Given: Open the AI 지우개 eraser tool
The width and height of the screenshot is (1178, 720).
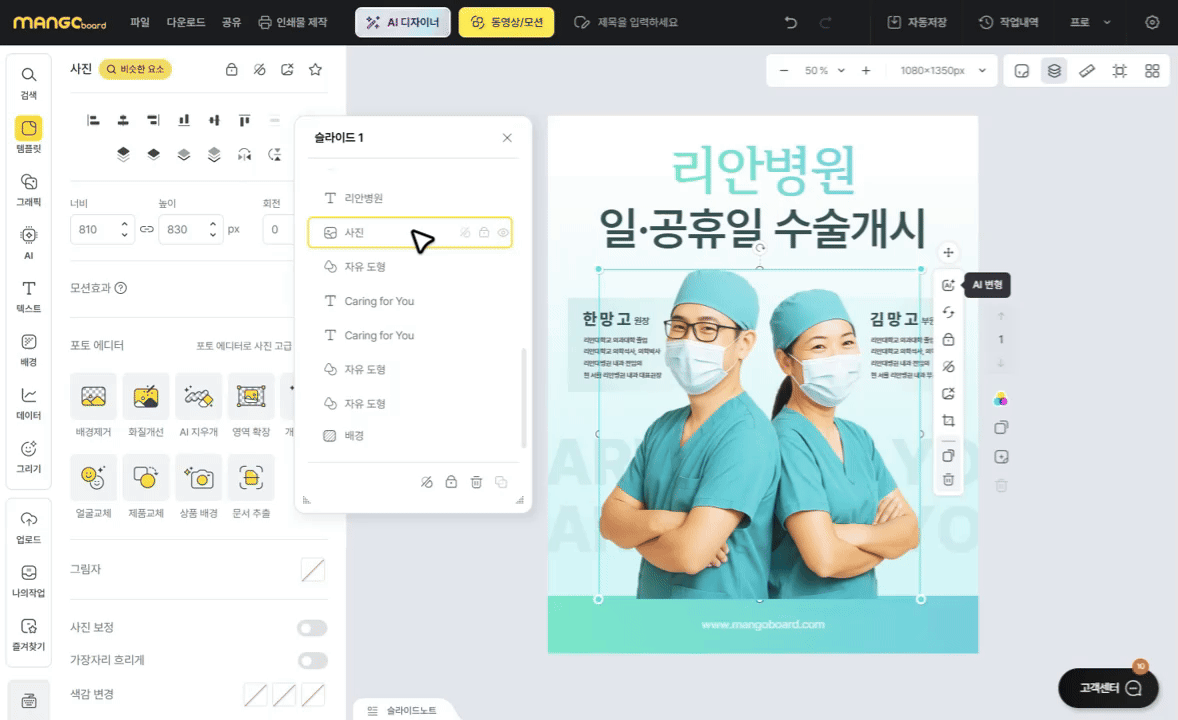Looking at the screenshot, I should [198, 397].
